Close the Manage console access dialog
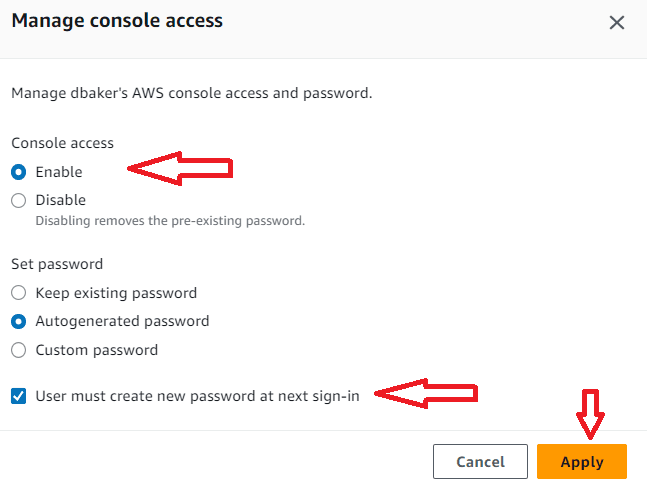Viewport: 647px width, 492px height. pos(617,22)
